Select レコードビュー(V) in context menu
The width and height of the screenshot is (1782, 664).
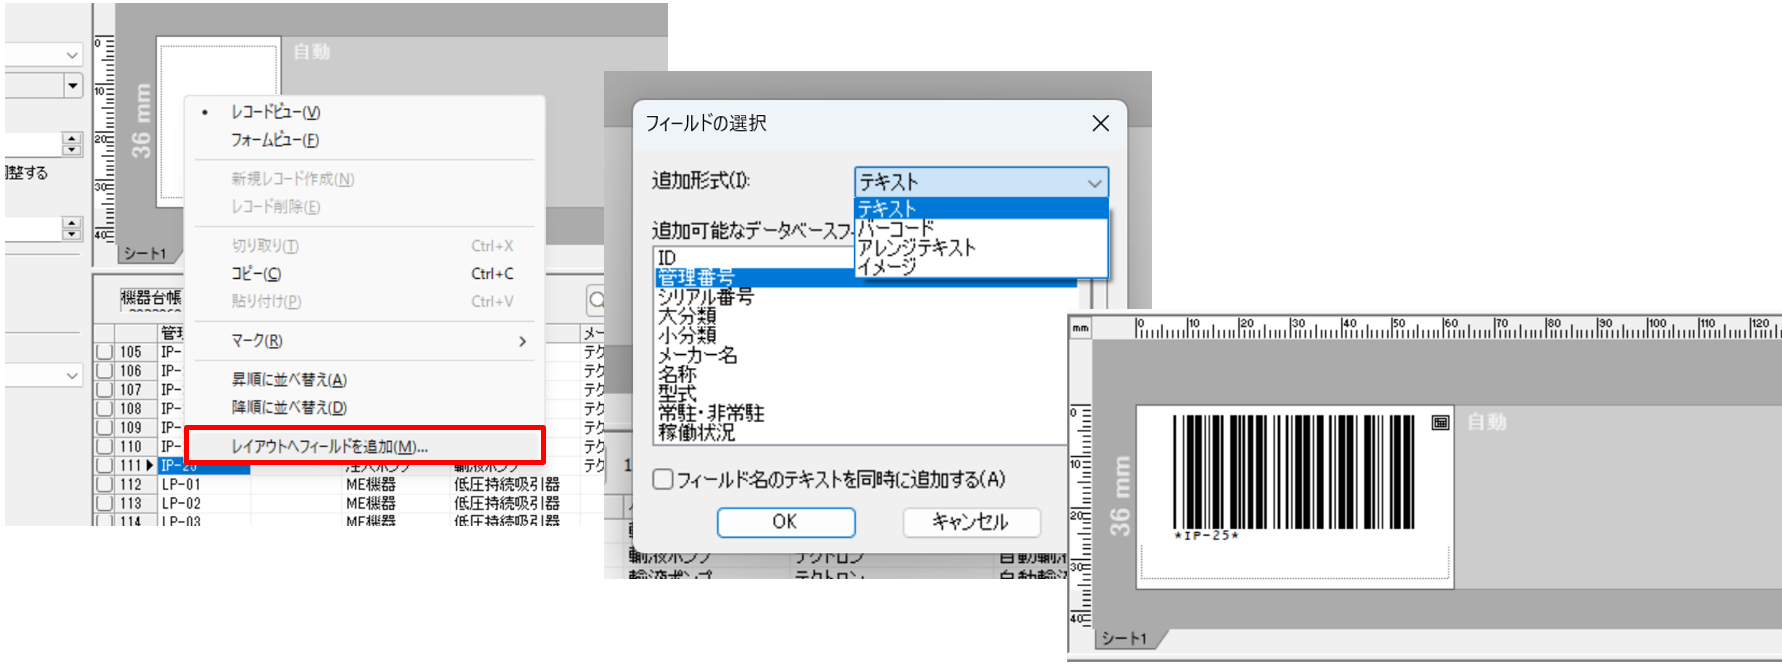[276, 113]
